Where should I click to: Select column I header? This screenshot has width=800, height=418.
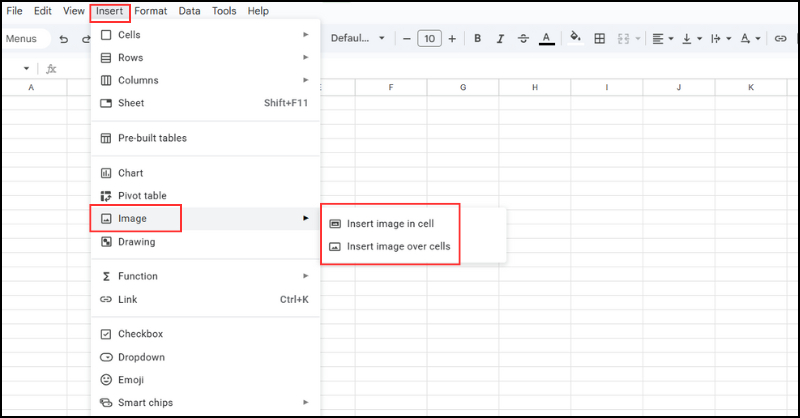[607, 87]
